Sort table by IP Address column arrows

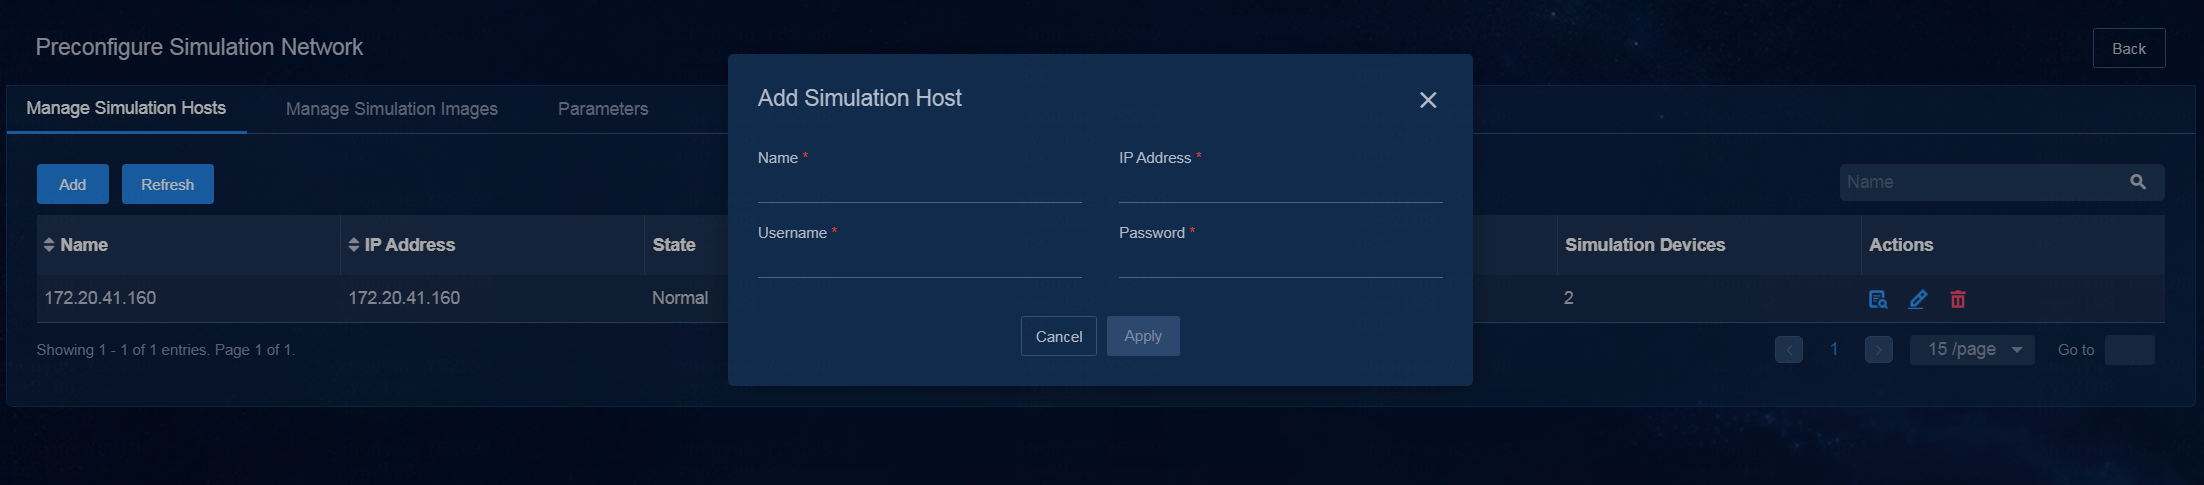pos(353,245)
